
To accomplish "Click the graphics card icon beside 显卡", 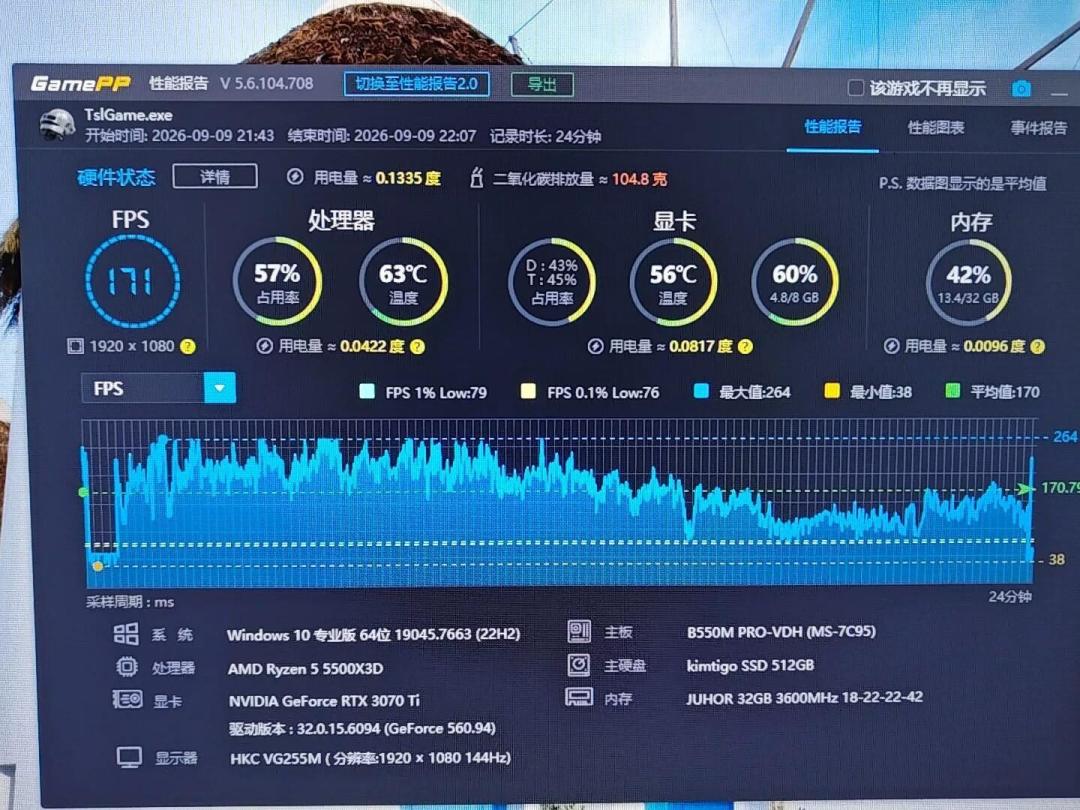I will coord(127,700).
